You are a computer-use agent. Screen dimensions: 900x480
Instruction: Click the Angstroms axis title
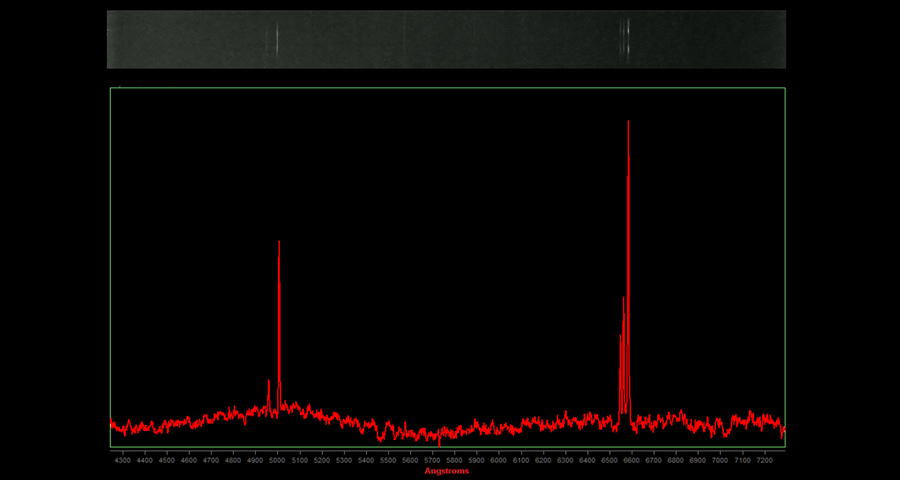pos(447,471)
